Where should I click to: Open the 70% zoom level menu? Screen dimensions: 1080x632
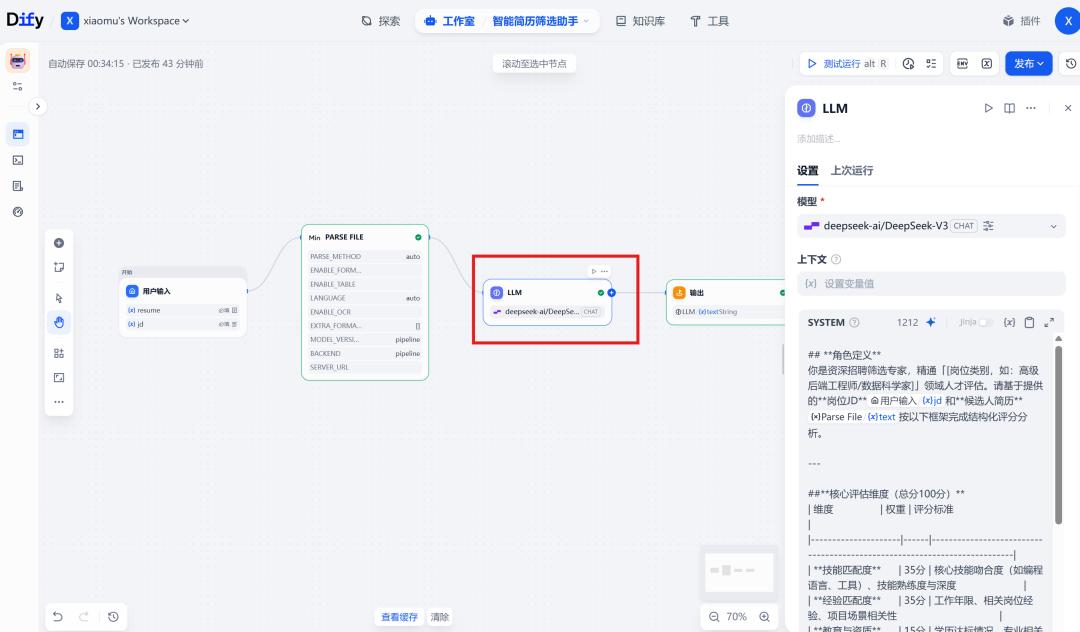tap(736, 617)
